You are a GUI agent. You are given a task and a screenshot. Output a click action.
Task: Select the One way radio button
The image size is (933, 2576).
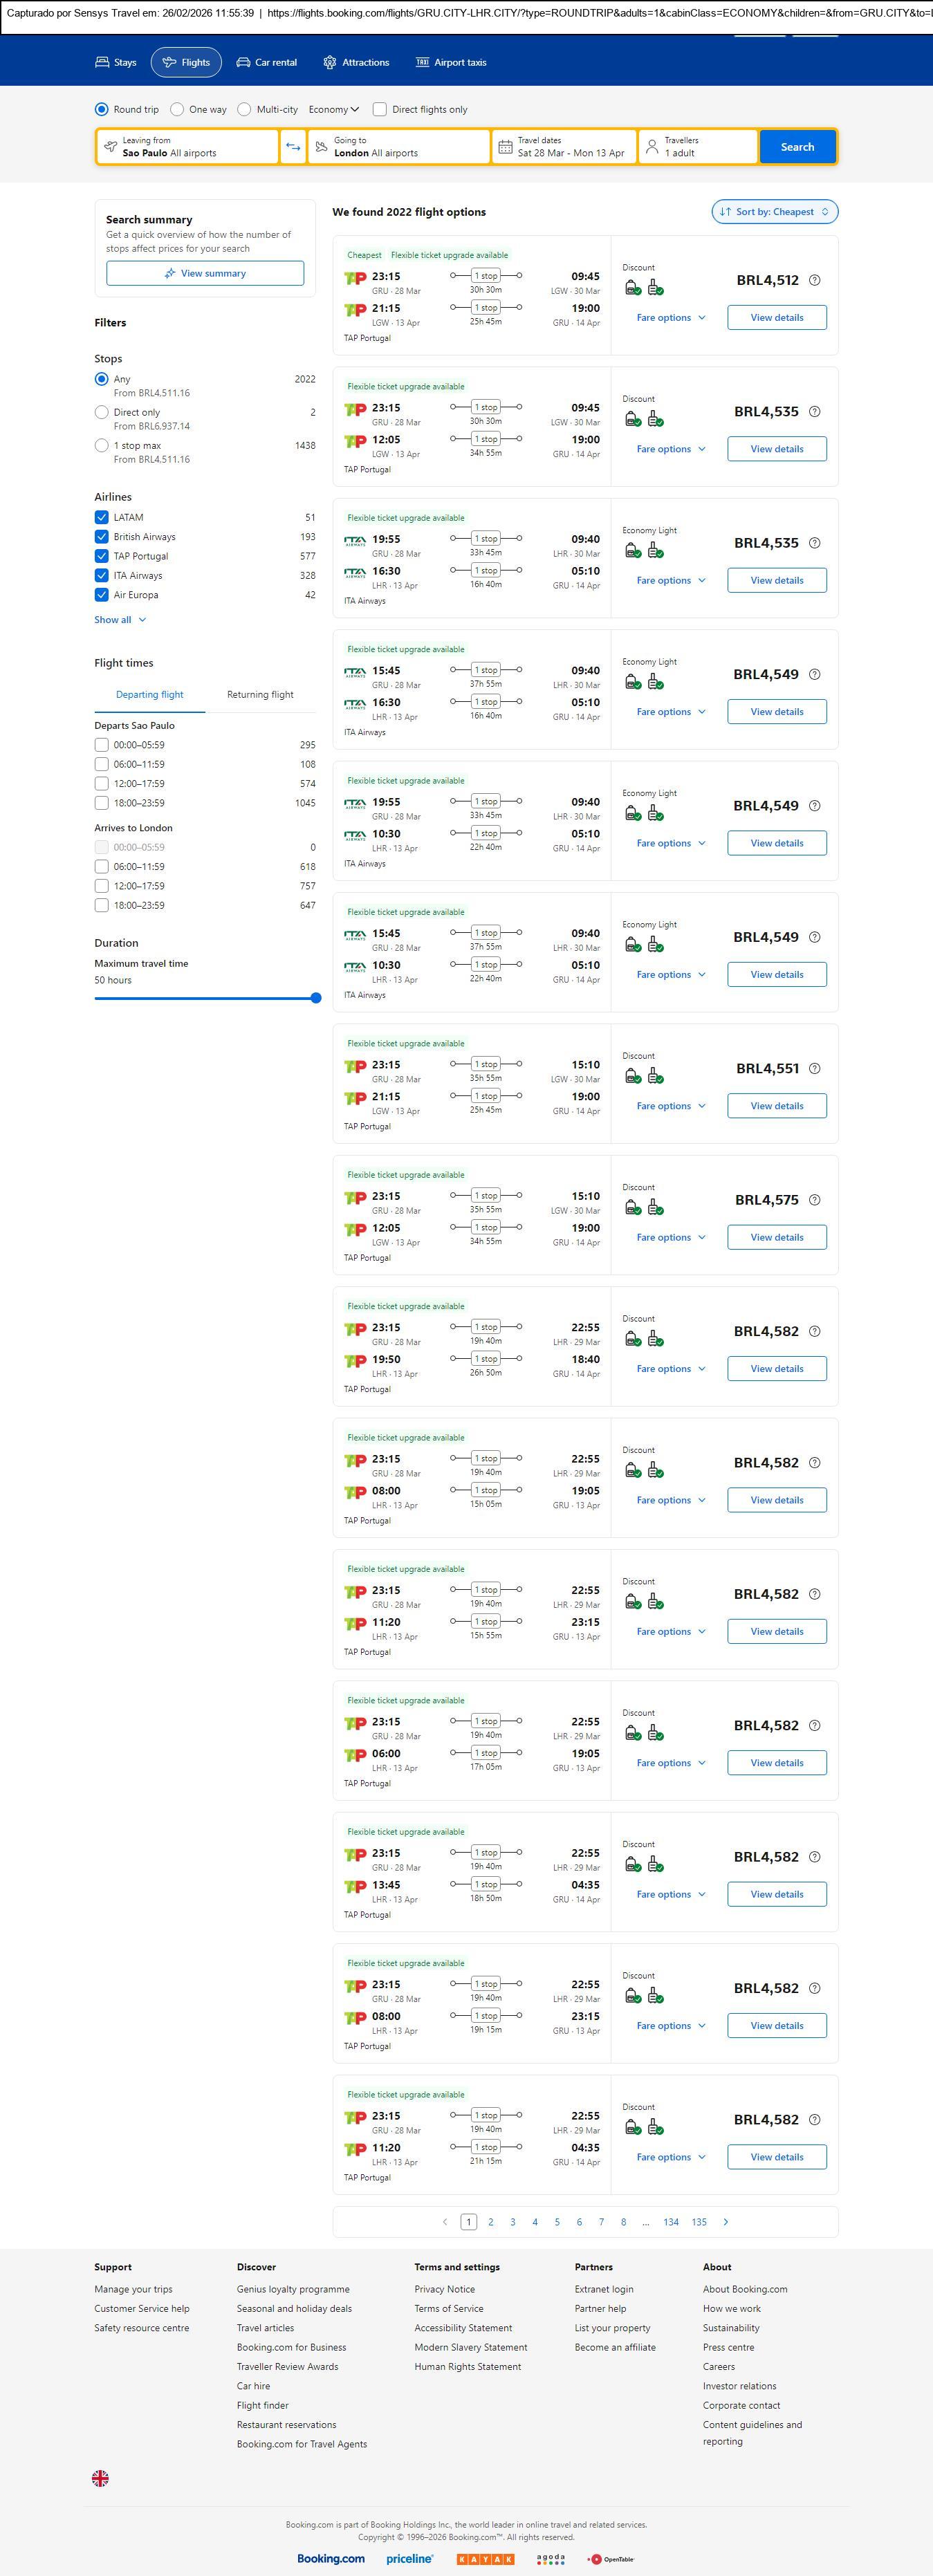pyautogui.click(x=177, y=110)
